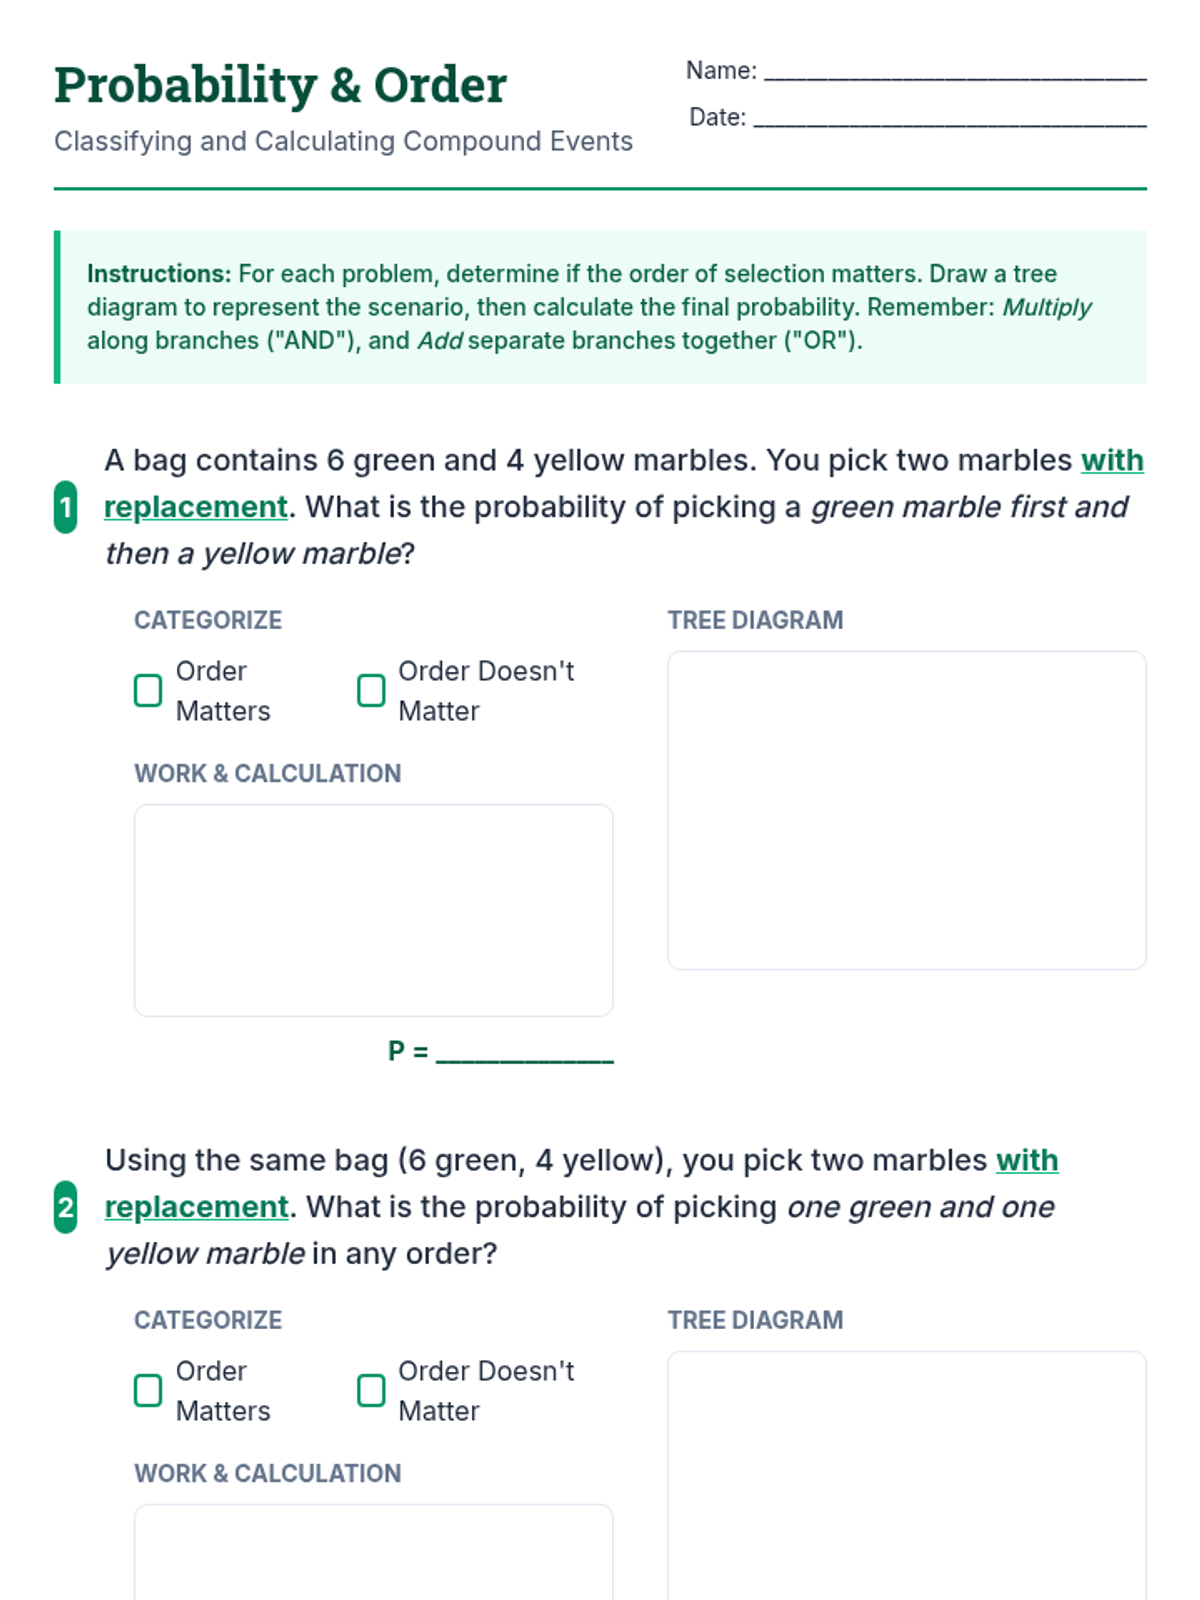
Task: Click problem 2 TREE DIAGRAM heading
Action: coord(755,1320)
